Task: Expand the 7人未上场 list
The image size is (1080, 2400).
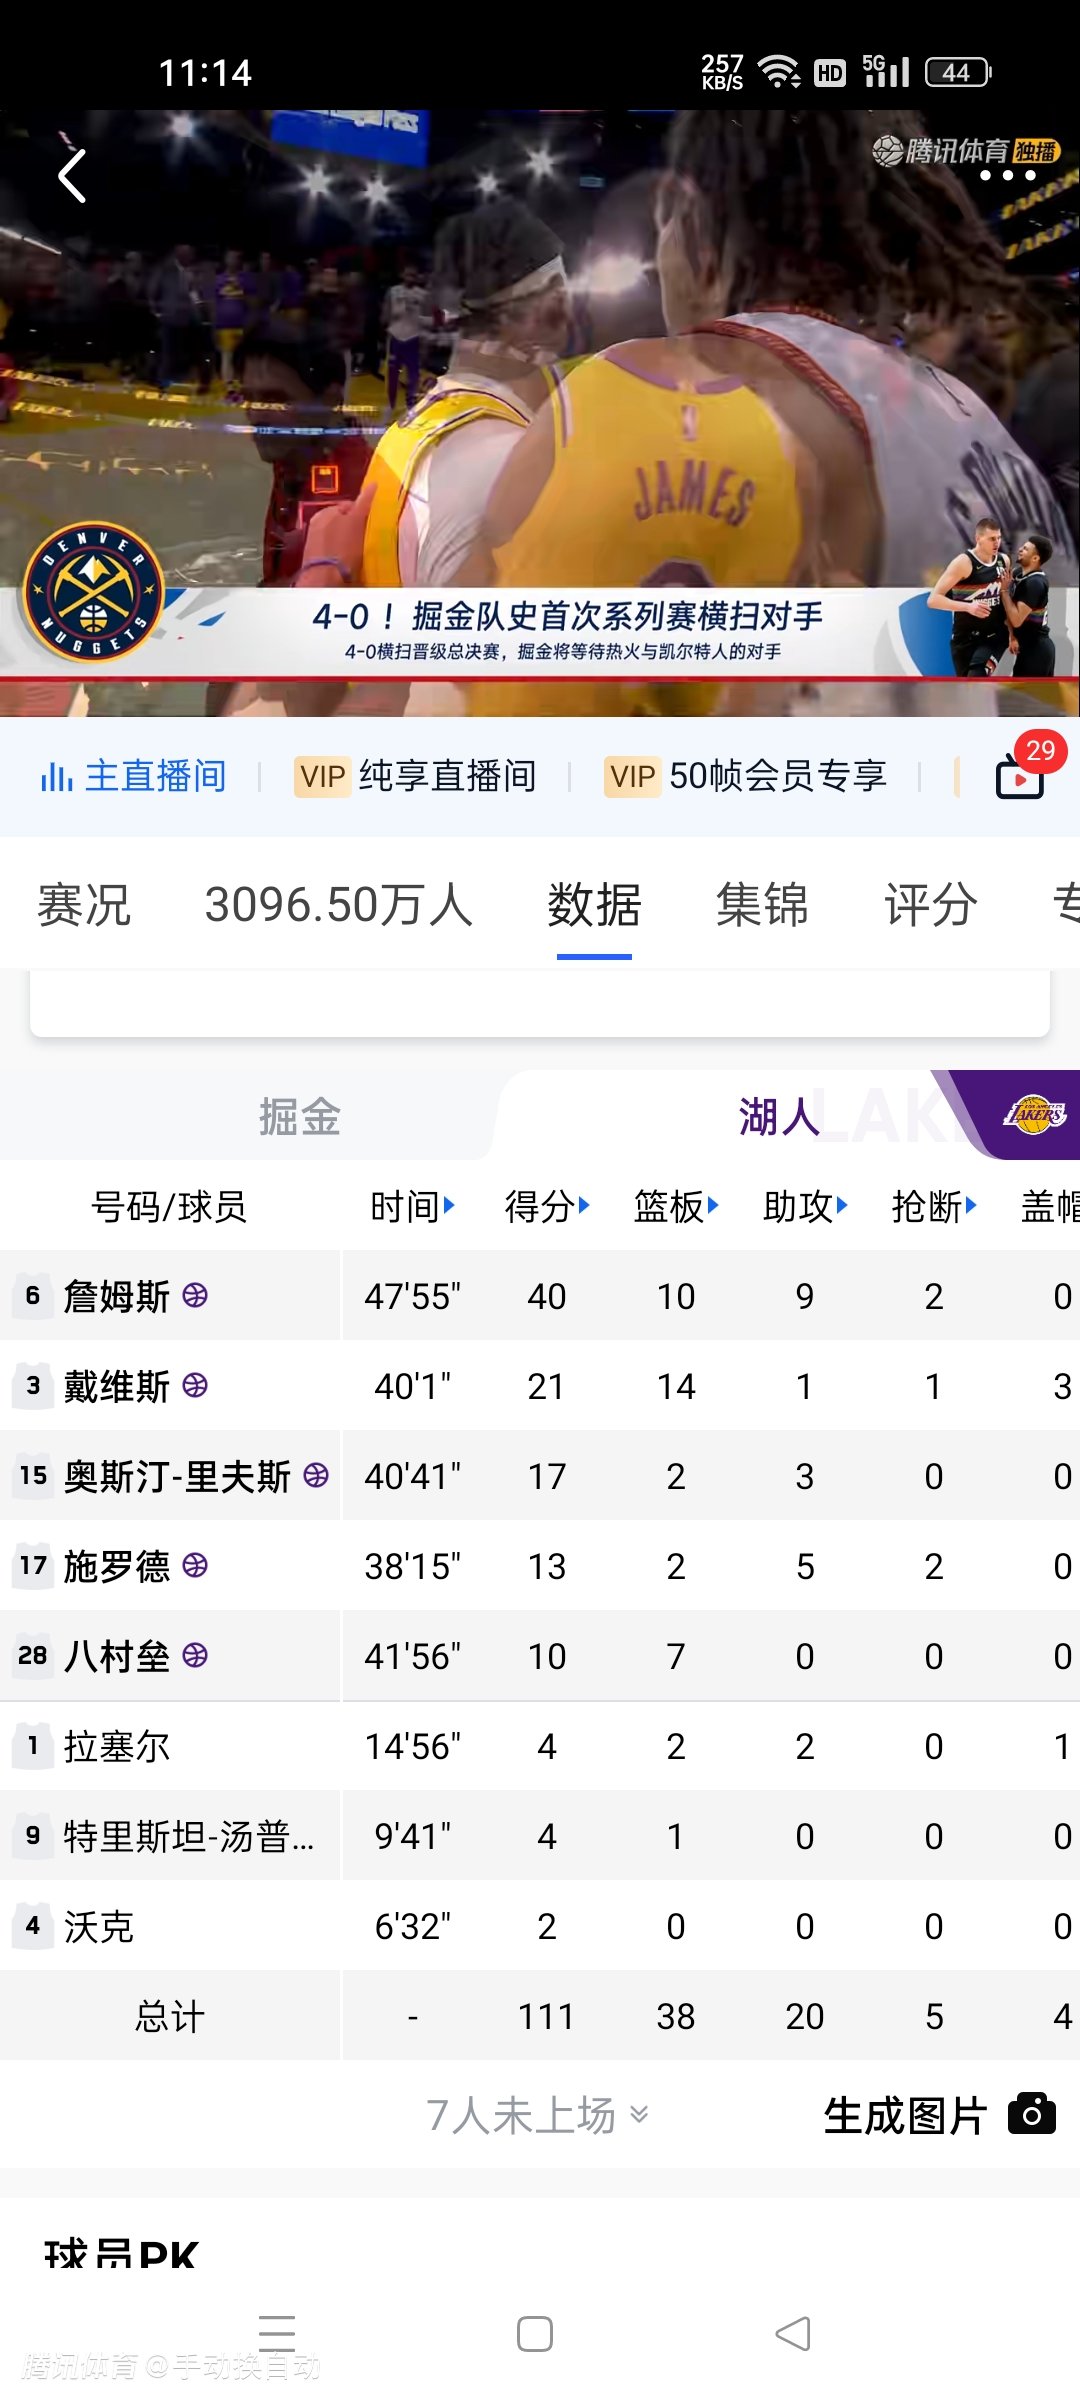Action: 538,2115
